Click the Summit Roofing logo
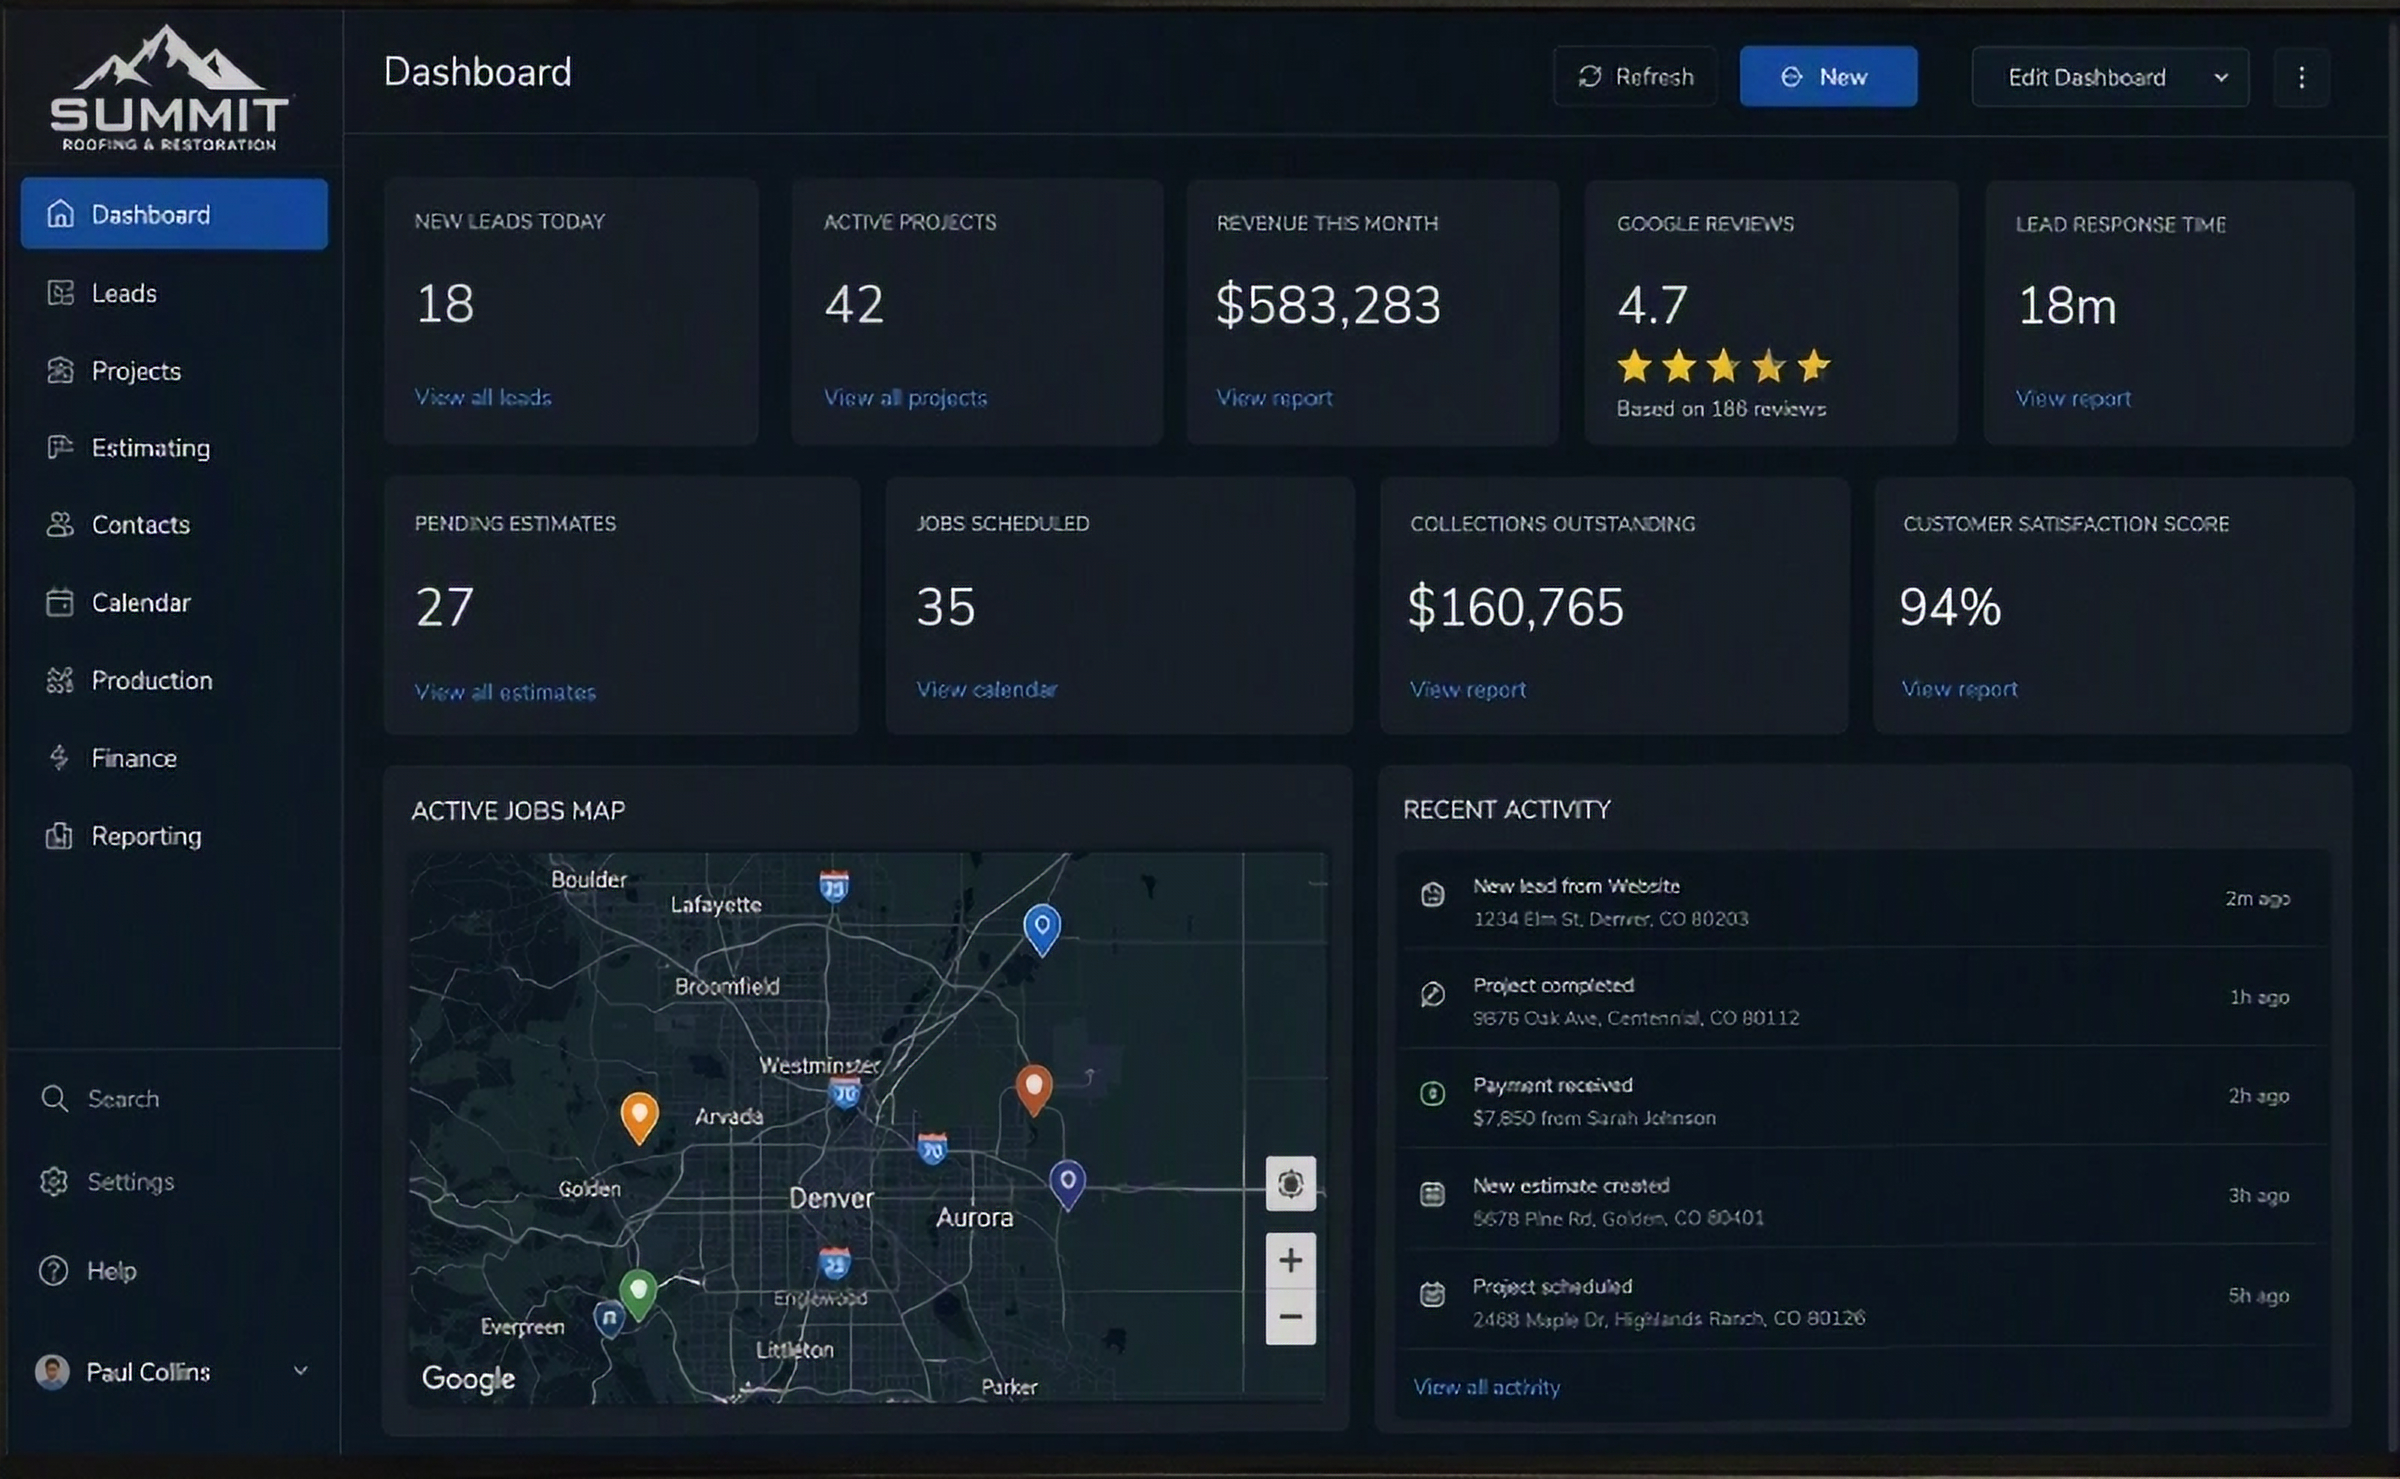This screenshot has height=1479, width=2400. coord(170,90)
